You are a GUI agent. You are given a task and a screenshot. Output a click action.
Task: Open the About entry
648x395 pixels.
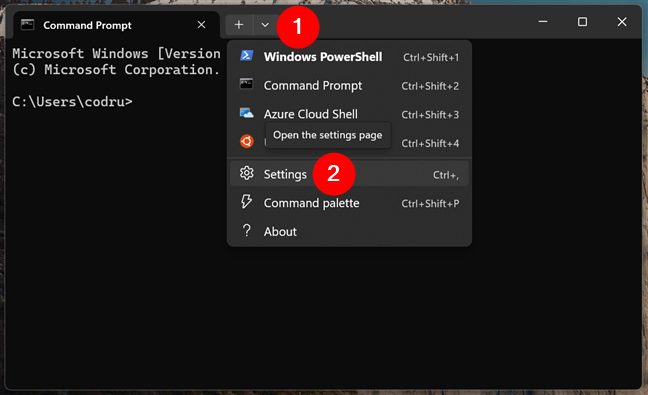coord(349,231)
